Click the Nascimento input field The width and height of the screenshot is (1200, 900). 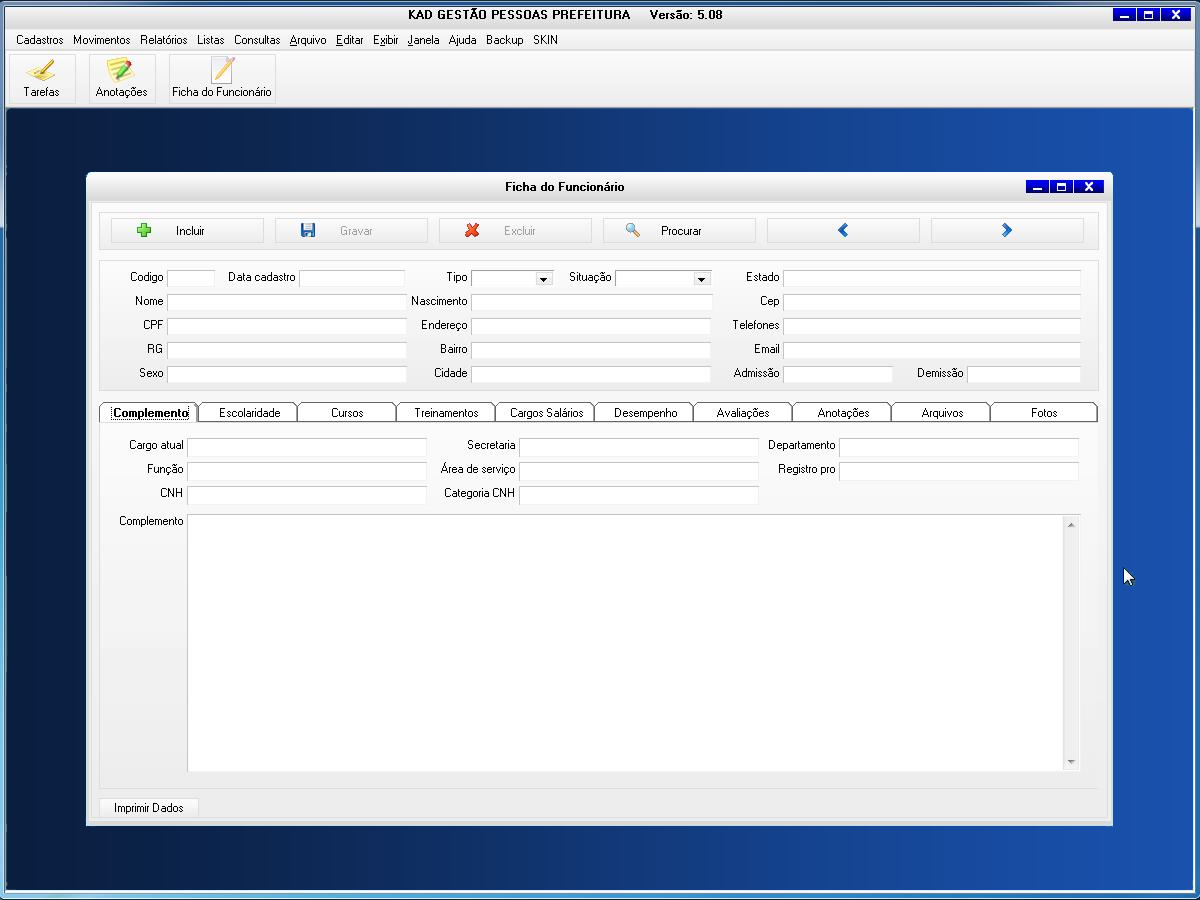coord(592,302)
